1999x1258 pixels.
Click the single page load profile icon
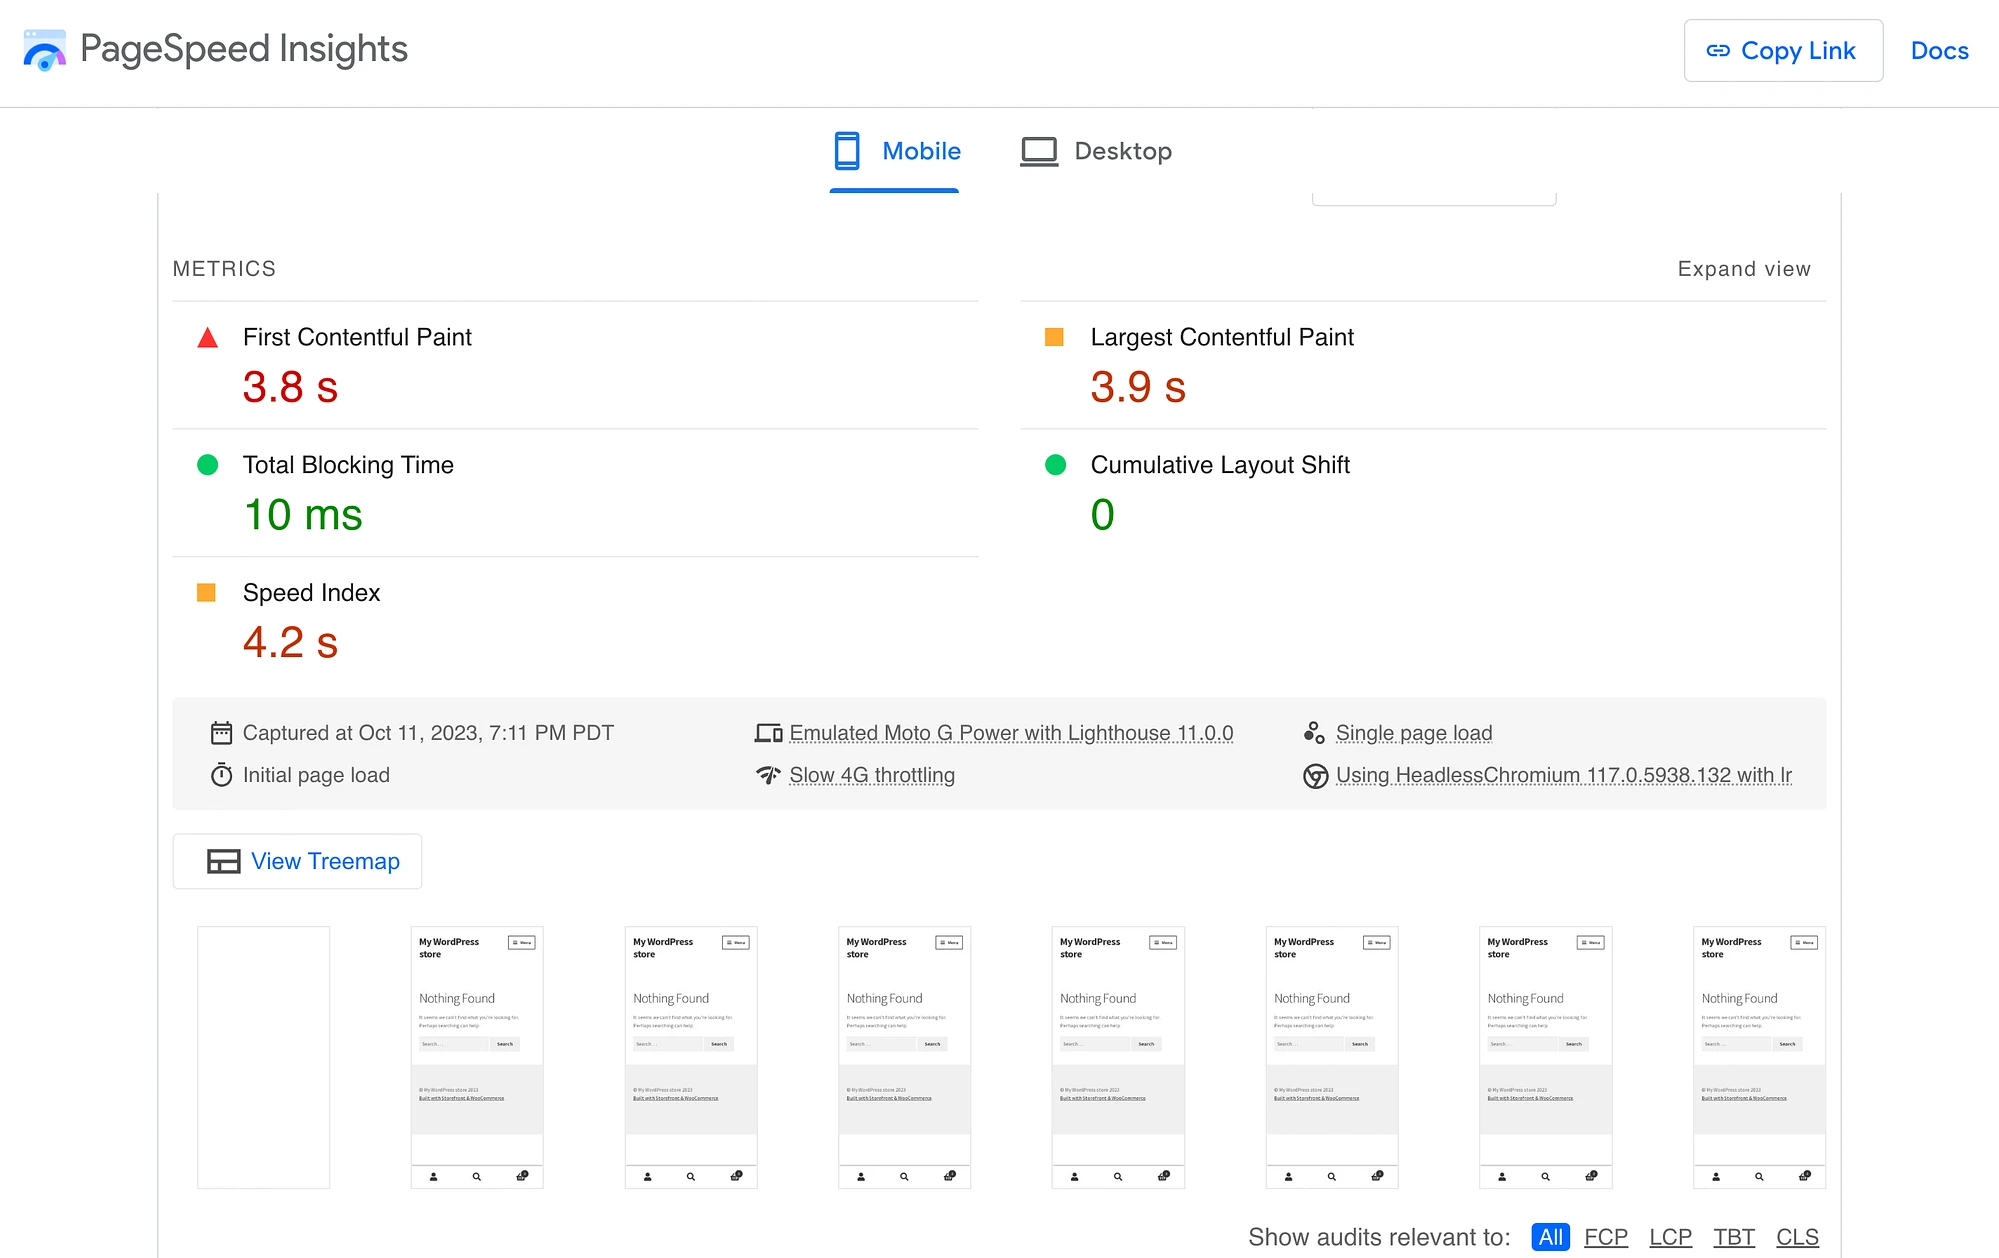[1312, 732]
